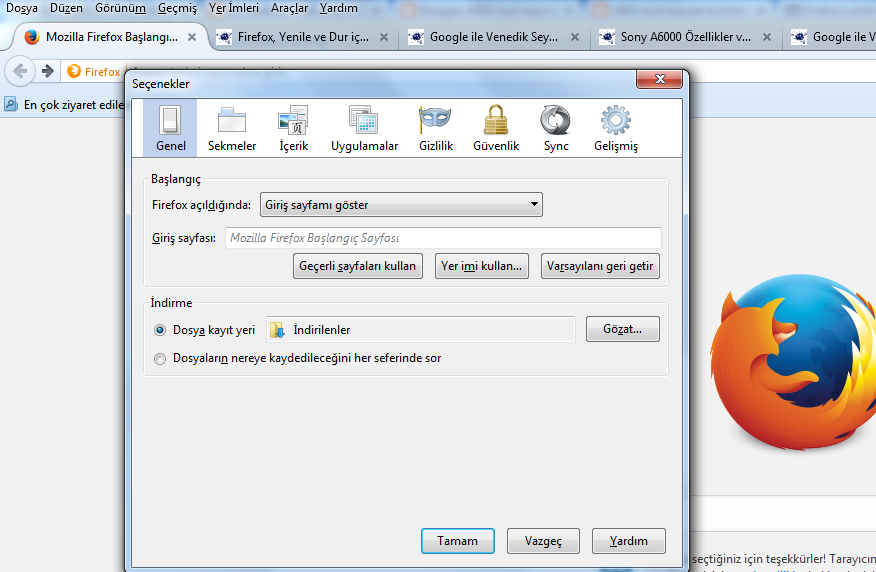Click the En çok ziyaret edilen bookmark icon
Image resolution: width=876 pixels, height=572 pixels.
pos(11,104)
